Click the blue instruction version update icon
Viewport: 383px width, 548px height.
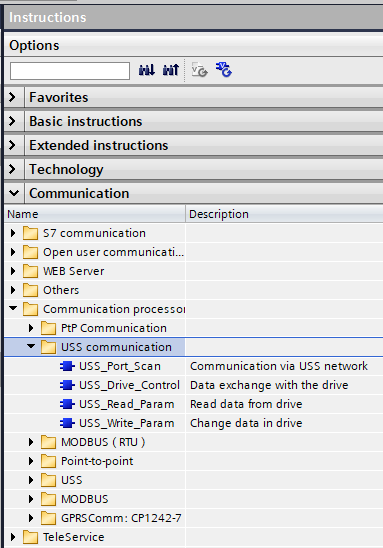click(224, 70)
